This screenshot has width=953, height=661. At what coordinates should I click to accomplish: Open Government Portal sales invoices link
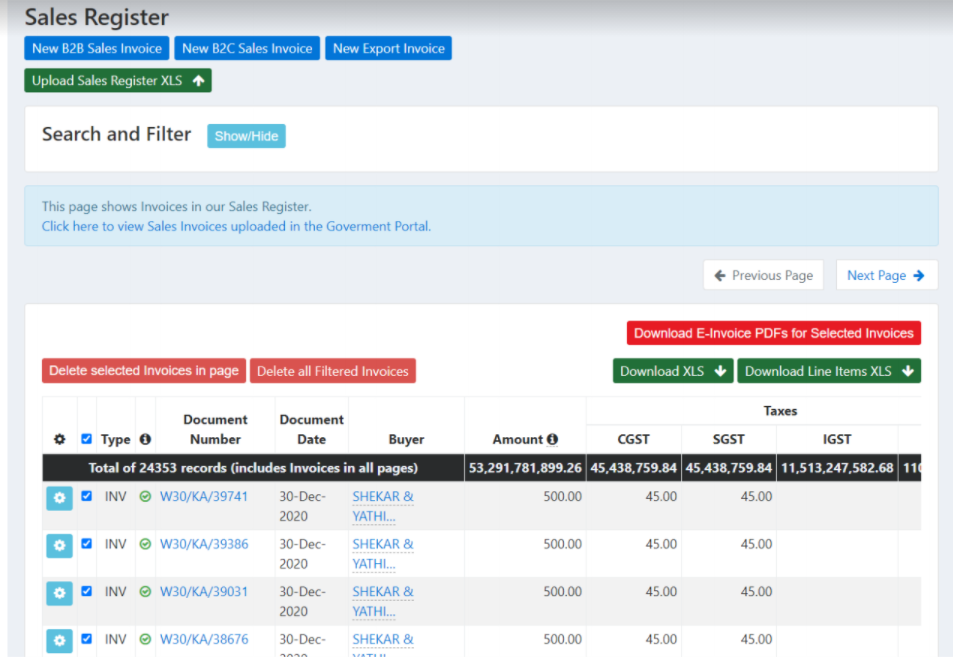coord(236,227)
